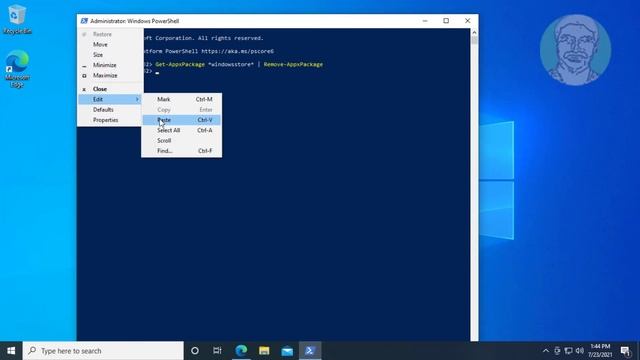Choose Close in the system menu
The height and width of the screenshot is (360, 640).
110,89
